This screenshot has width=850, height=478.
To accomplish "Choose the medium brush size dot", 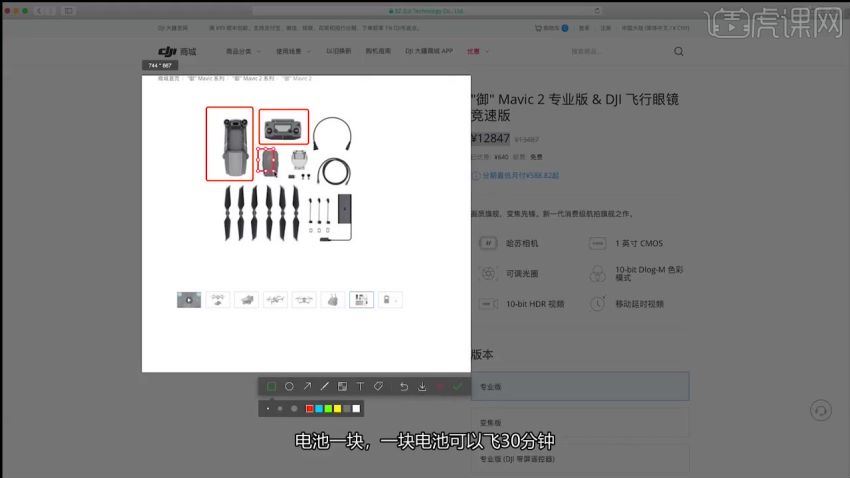I will [280, 409].
